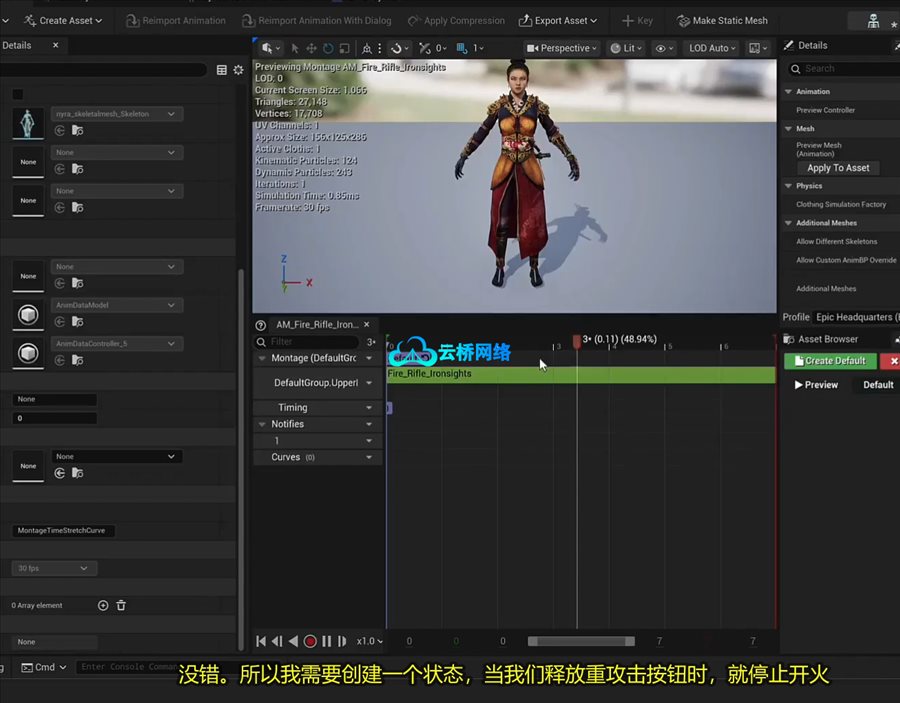Click the Apply To Asset button

(838, 168)
